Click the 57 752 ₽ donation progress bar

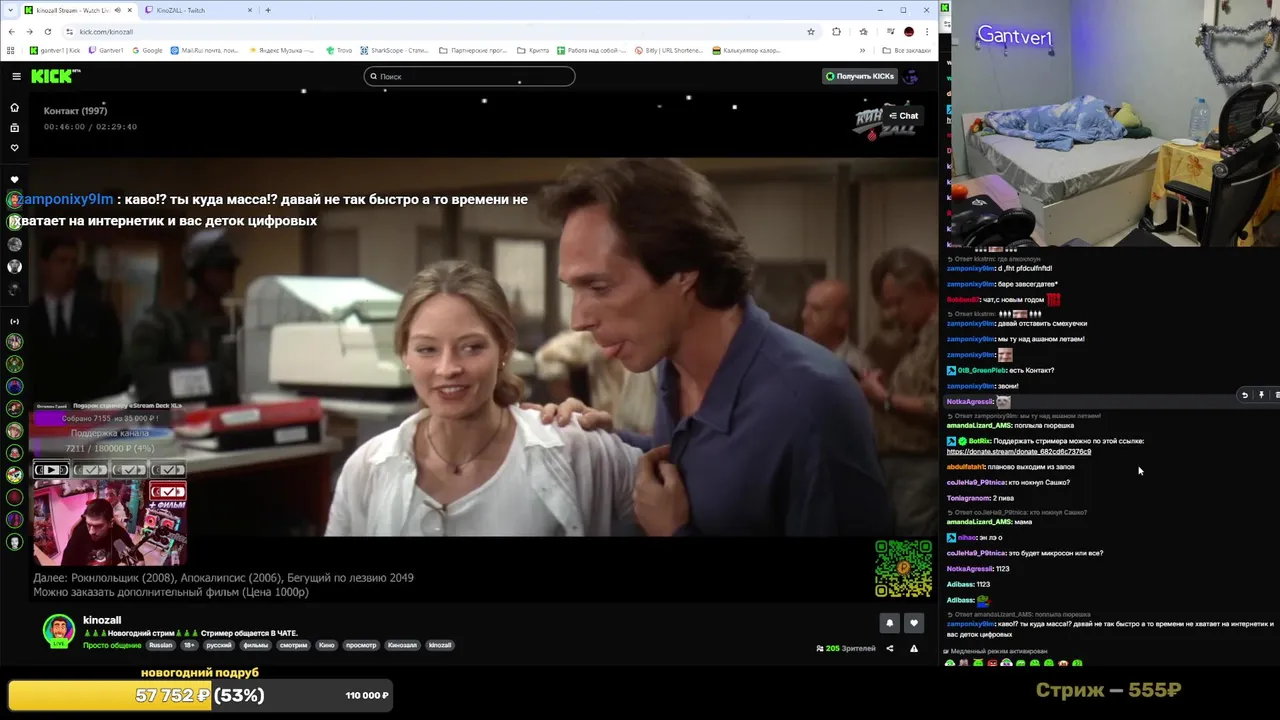(200, 695)
